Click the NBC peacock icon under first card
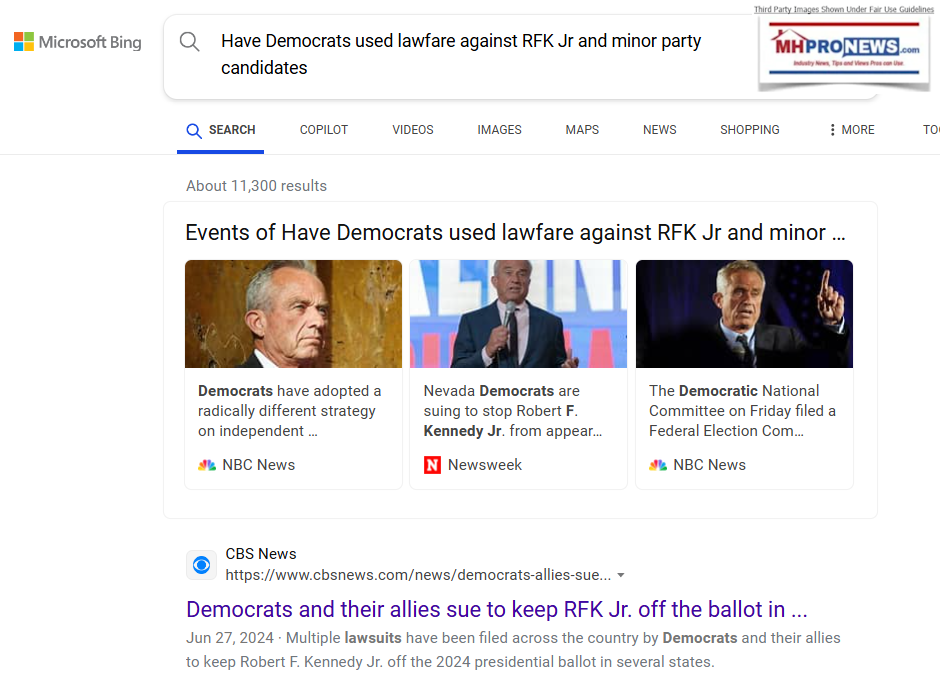 (x=207, y=465)
